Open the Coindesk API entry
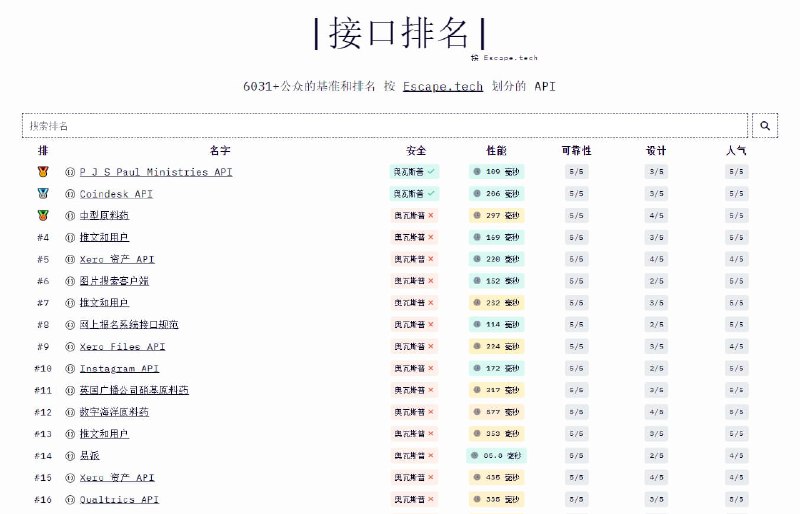The height and width of the screenshot is (514, 800). tap(116, 194)
